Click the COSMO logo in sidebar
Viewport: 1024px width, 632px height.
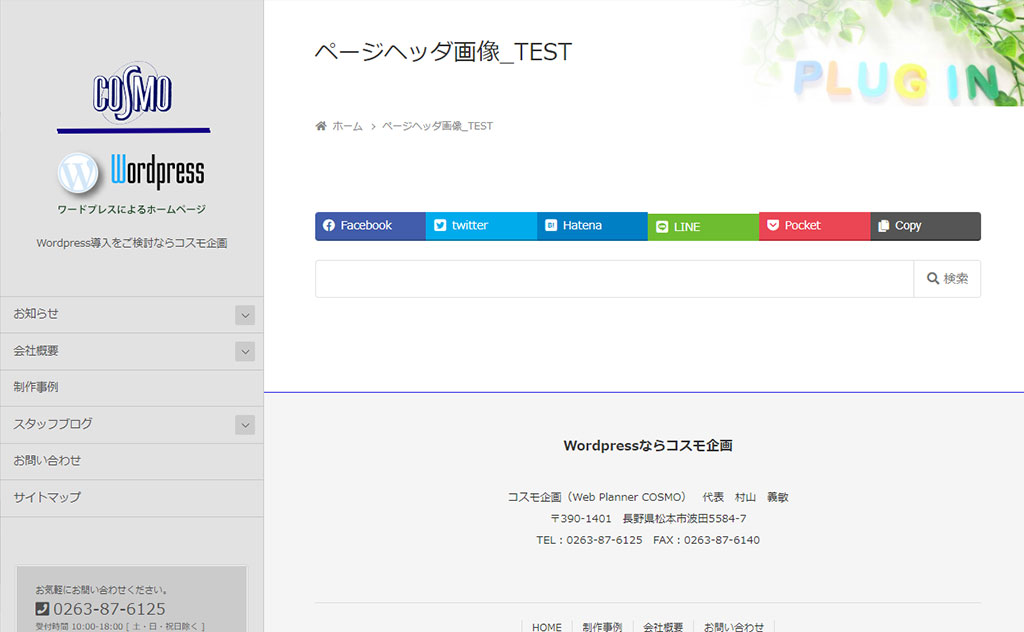click(x=133, y=95)
